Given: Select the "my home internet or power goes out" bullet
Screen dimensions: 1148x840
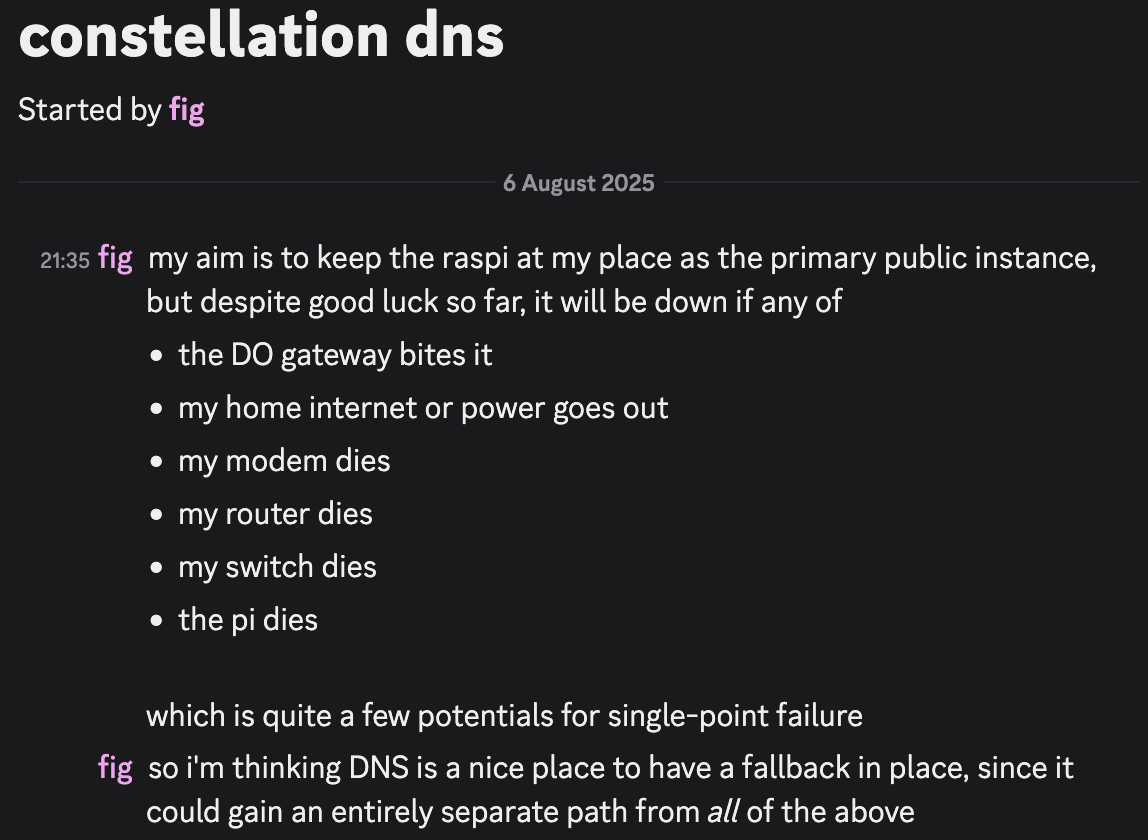Looking at the screenshot, I should pos(423,408).
